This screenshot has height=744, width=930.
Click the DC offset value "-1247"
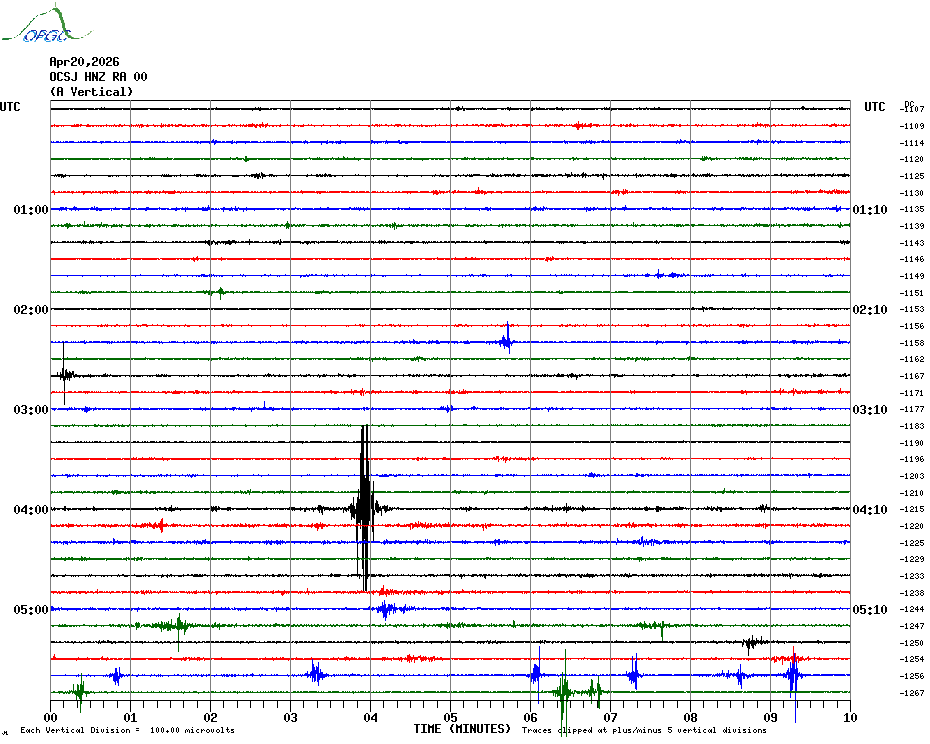click(x=912, y=626)
